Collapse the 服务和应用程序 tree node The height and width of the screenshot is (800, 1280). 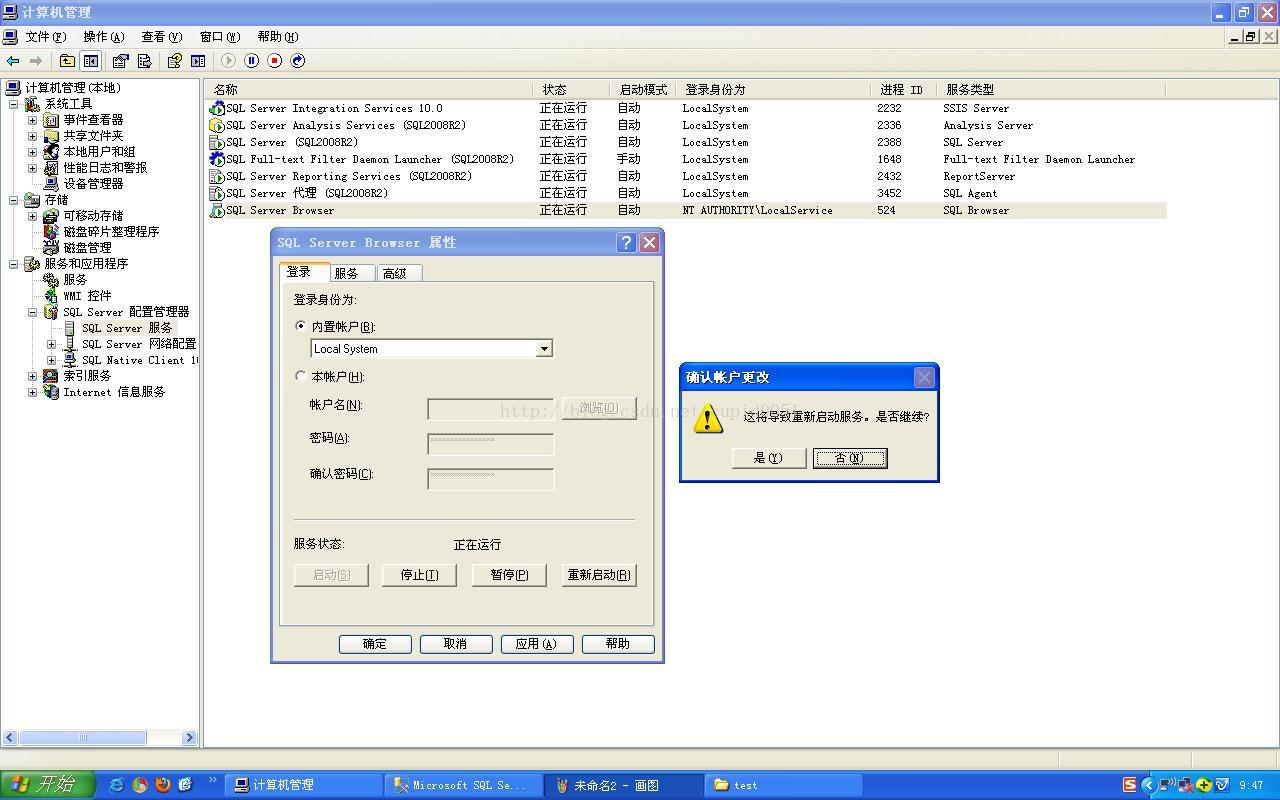(x=14, y=264)
